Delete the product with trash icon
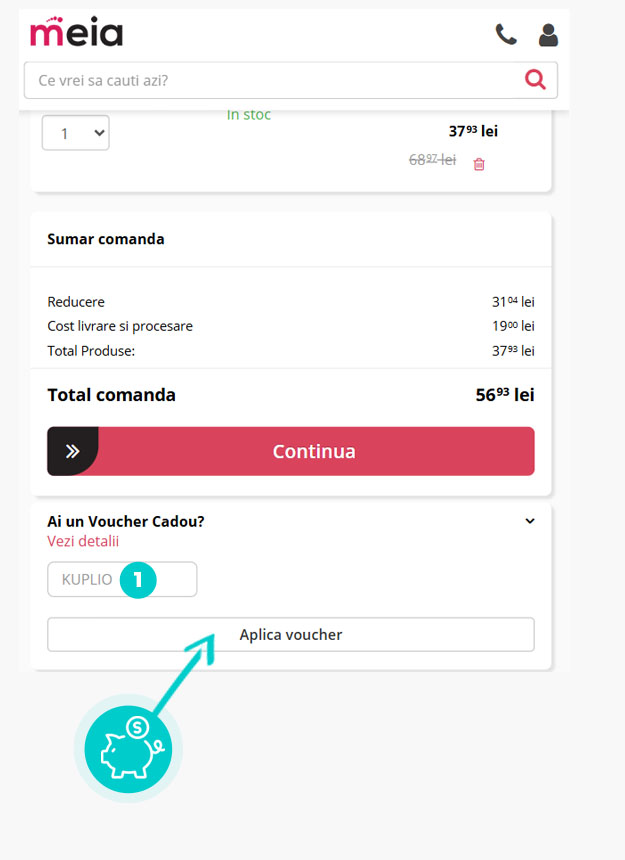 (479, 164)
